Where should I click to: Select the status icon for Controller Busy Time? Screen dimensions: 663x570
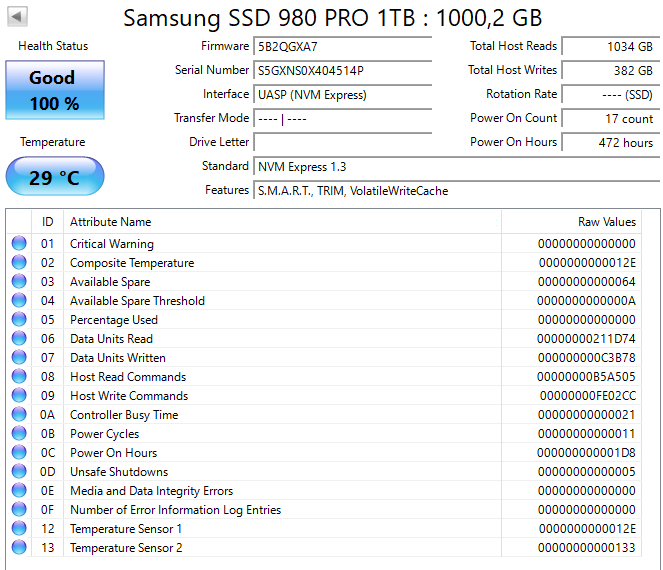(x=19, y=414)
